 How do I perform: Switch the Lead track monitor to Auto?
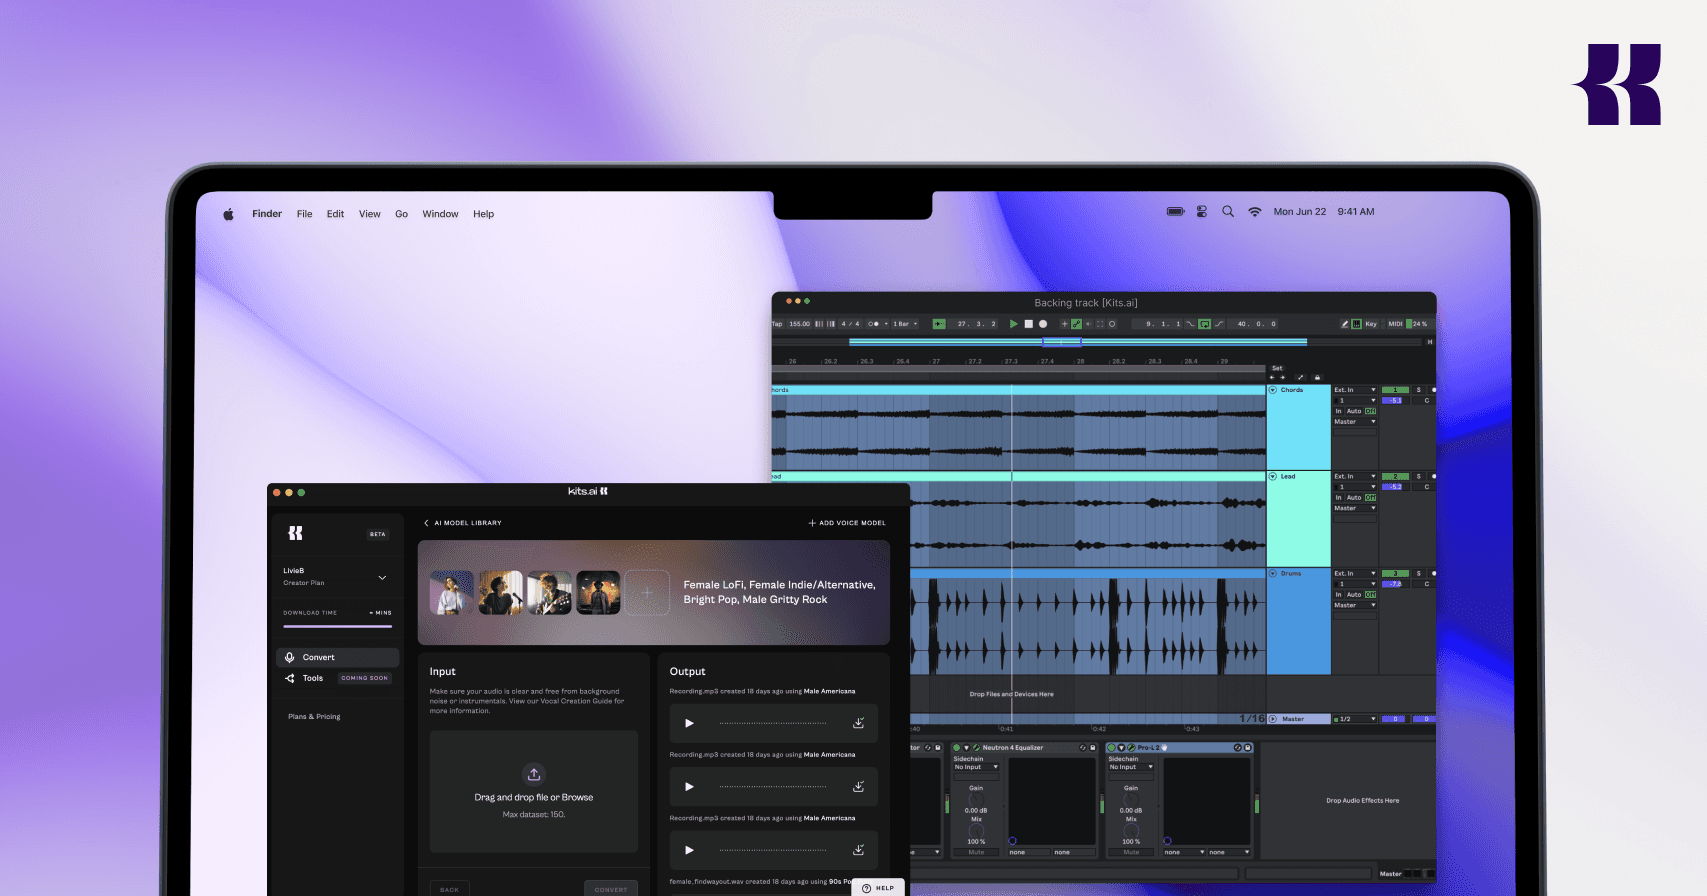coord(1354,498)
